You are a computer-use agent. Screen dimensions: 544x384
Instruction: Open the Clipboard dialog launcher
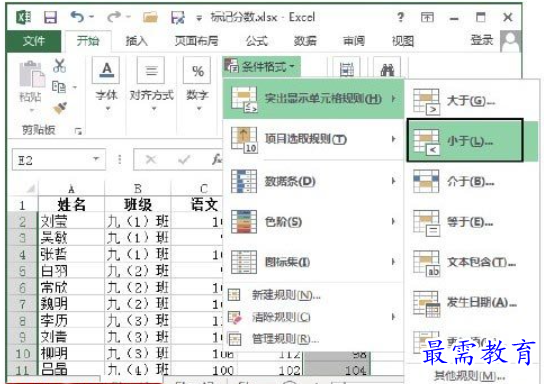point(78,131)
